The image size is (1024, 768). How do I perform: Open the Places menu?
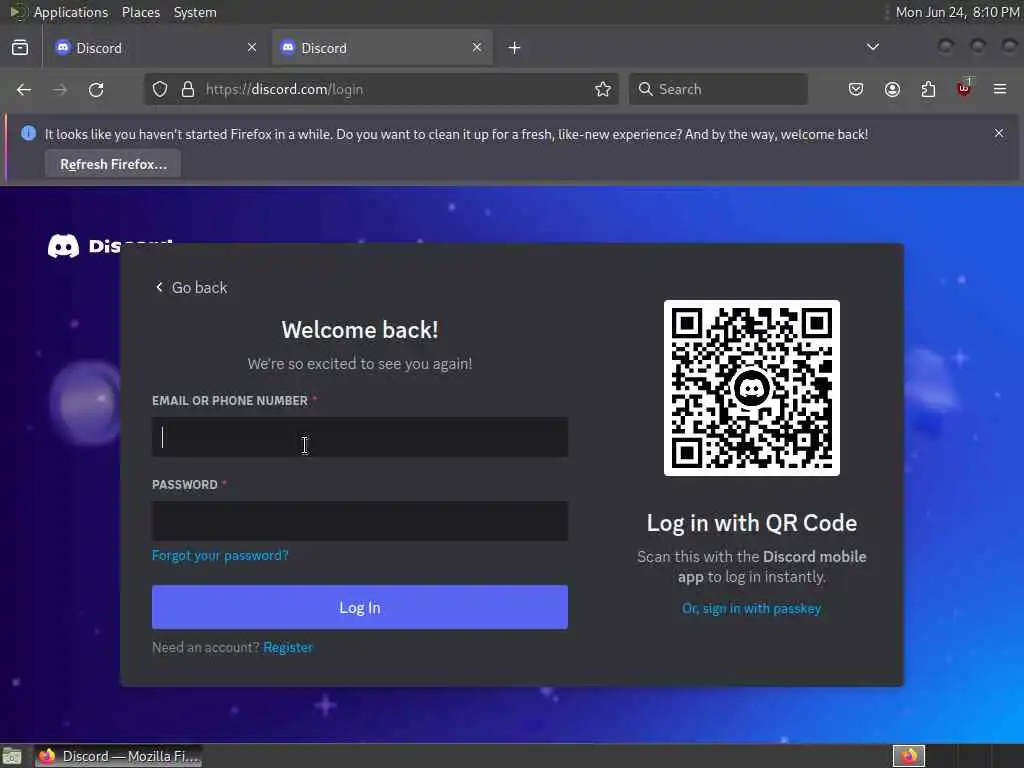tap(141, 12)
